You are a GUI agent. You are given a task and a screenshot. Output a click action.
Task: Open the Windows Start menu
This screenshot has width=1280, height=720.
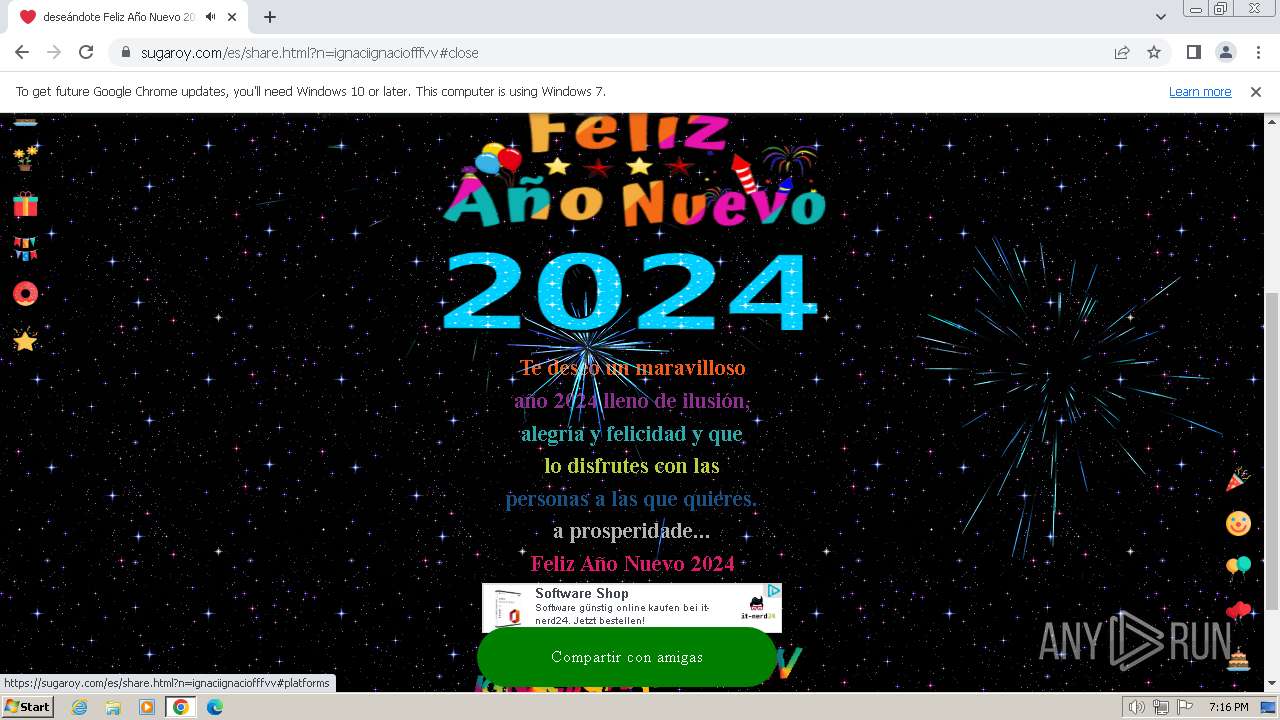28,707
